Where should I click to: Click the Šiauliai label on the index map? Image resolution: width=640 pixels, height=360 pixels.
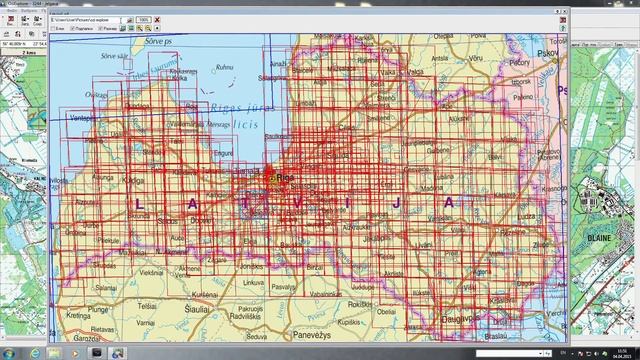(x=196, y=309)
